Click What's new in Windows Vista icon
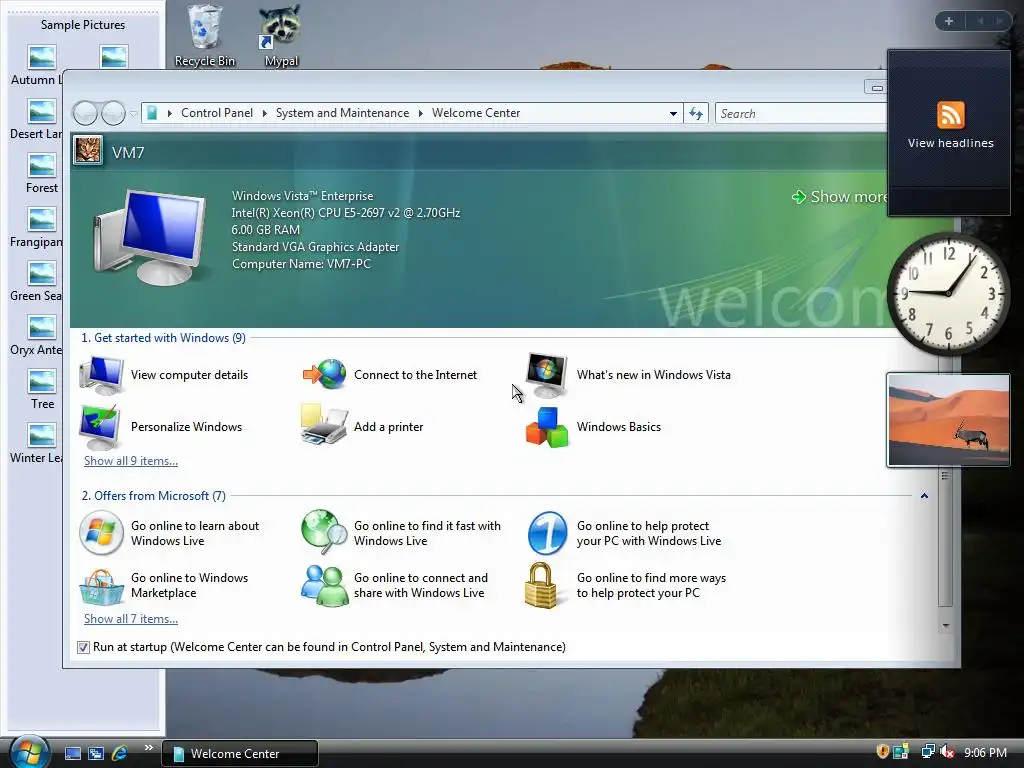This screenshot has height=768, width=1024. pyautogui.click(x=547, y=375)
